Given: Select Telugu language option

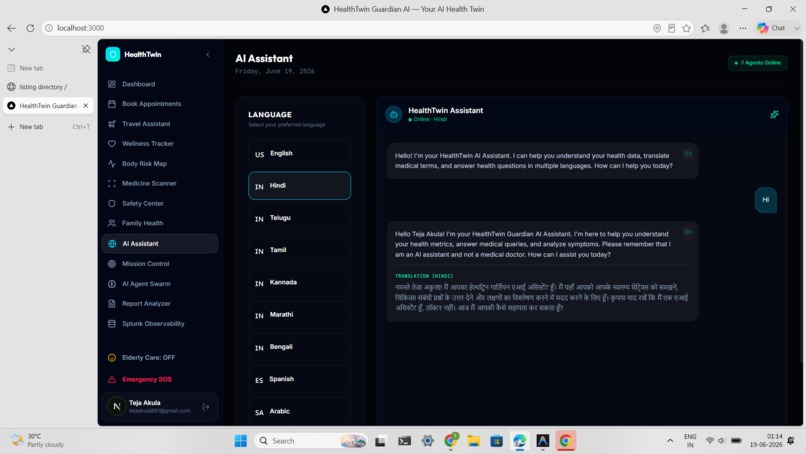Looking at the screenshot, I should (x=299, y=218).
